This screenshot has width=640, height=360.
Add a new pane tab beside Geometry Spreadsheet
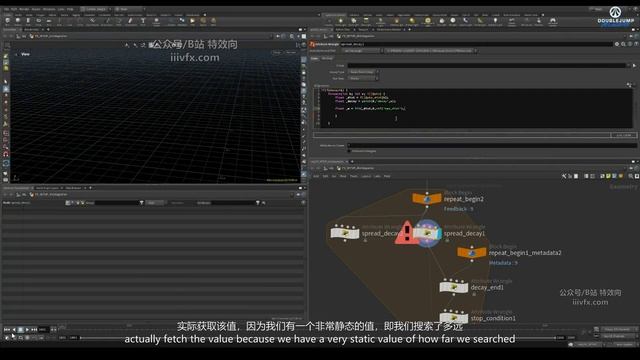(90, 188)
